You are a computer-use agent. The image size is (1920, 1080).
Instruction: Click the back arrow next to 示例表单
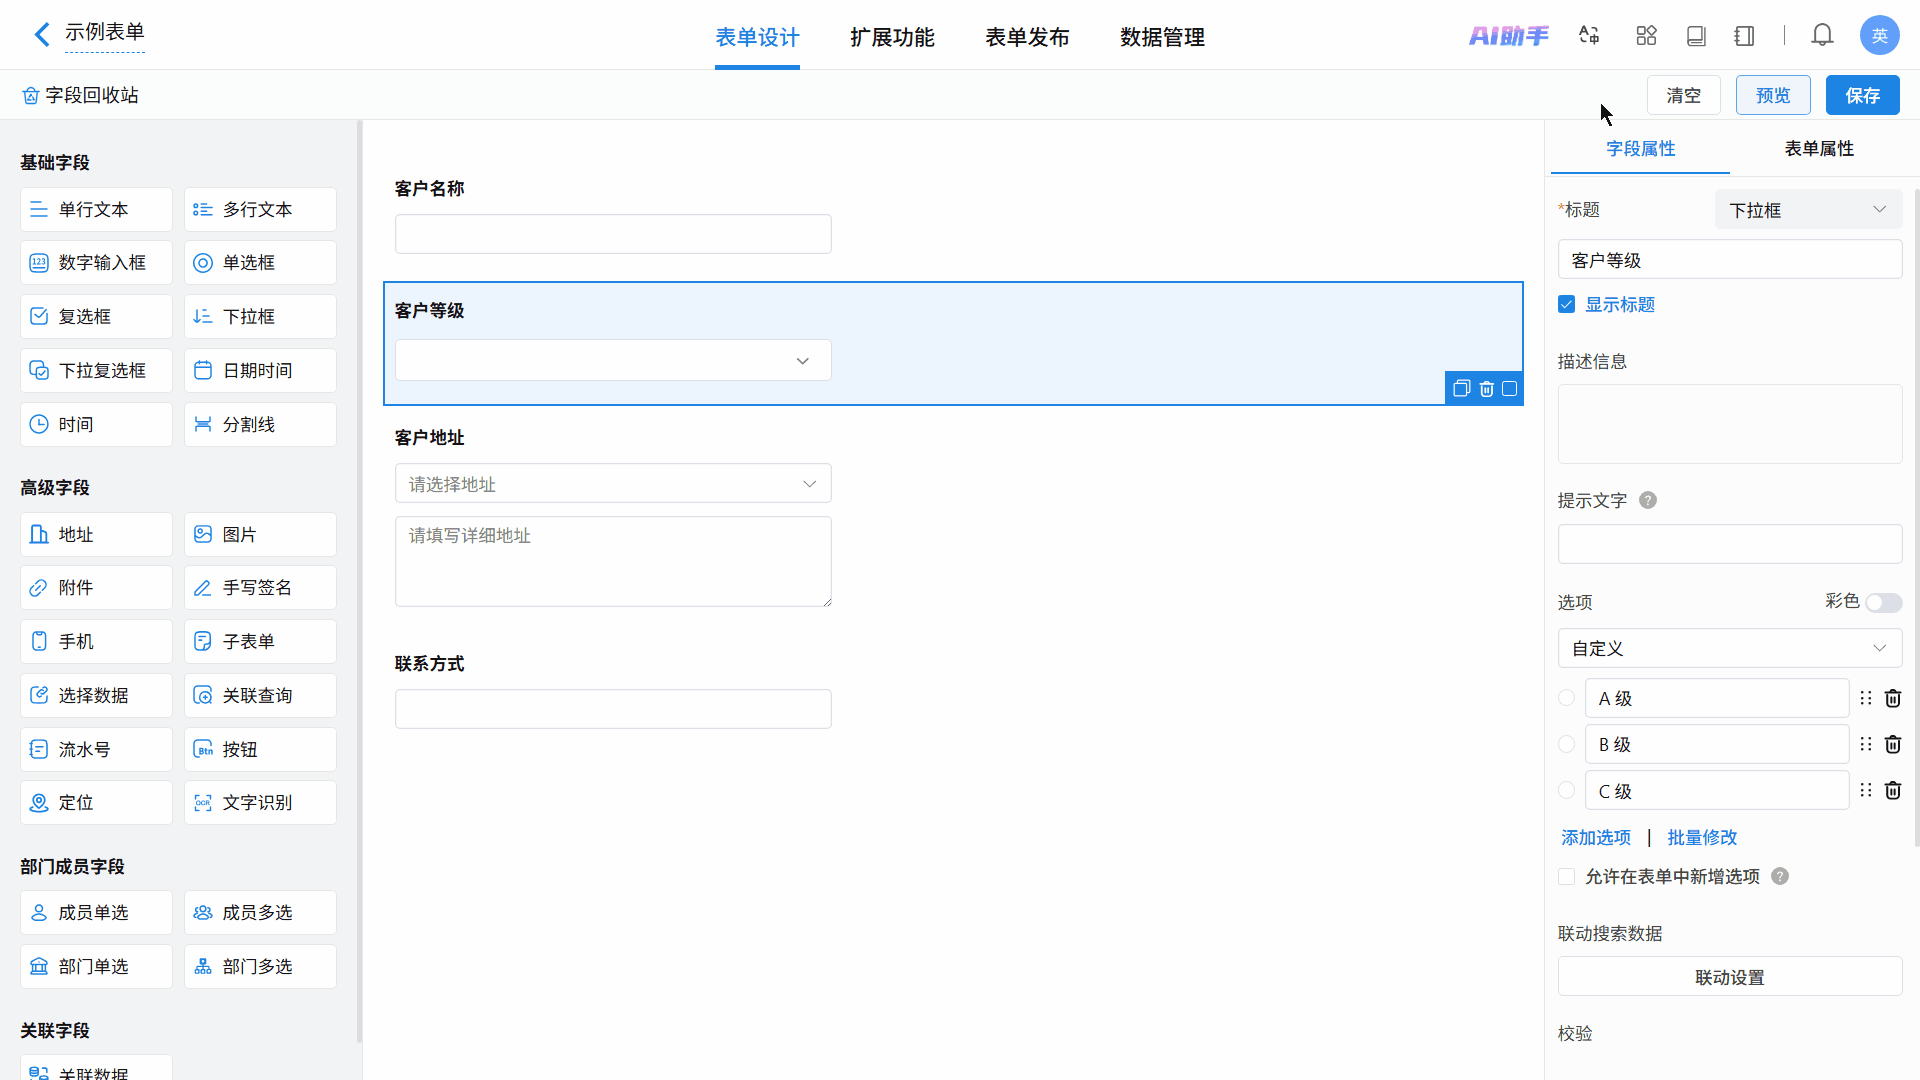point(42,35)
